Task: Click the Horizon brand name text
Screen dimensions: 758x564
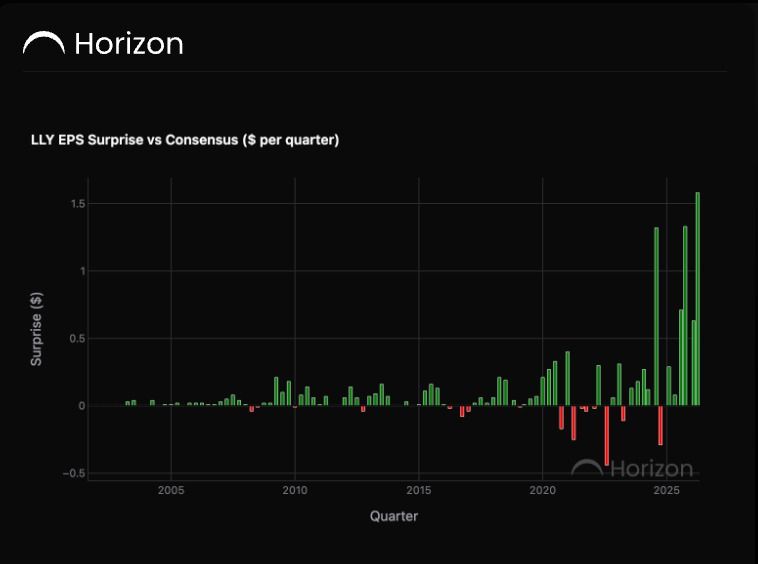Action: [129, 44]
